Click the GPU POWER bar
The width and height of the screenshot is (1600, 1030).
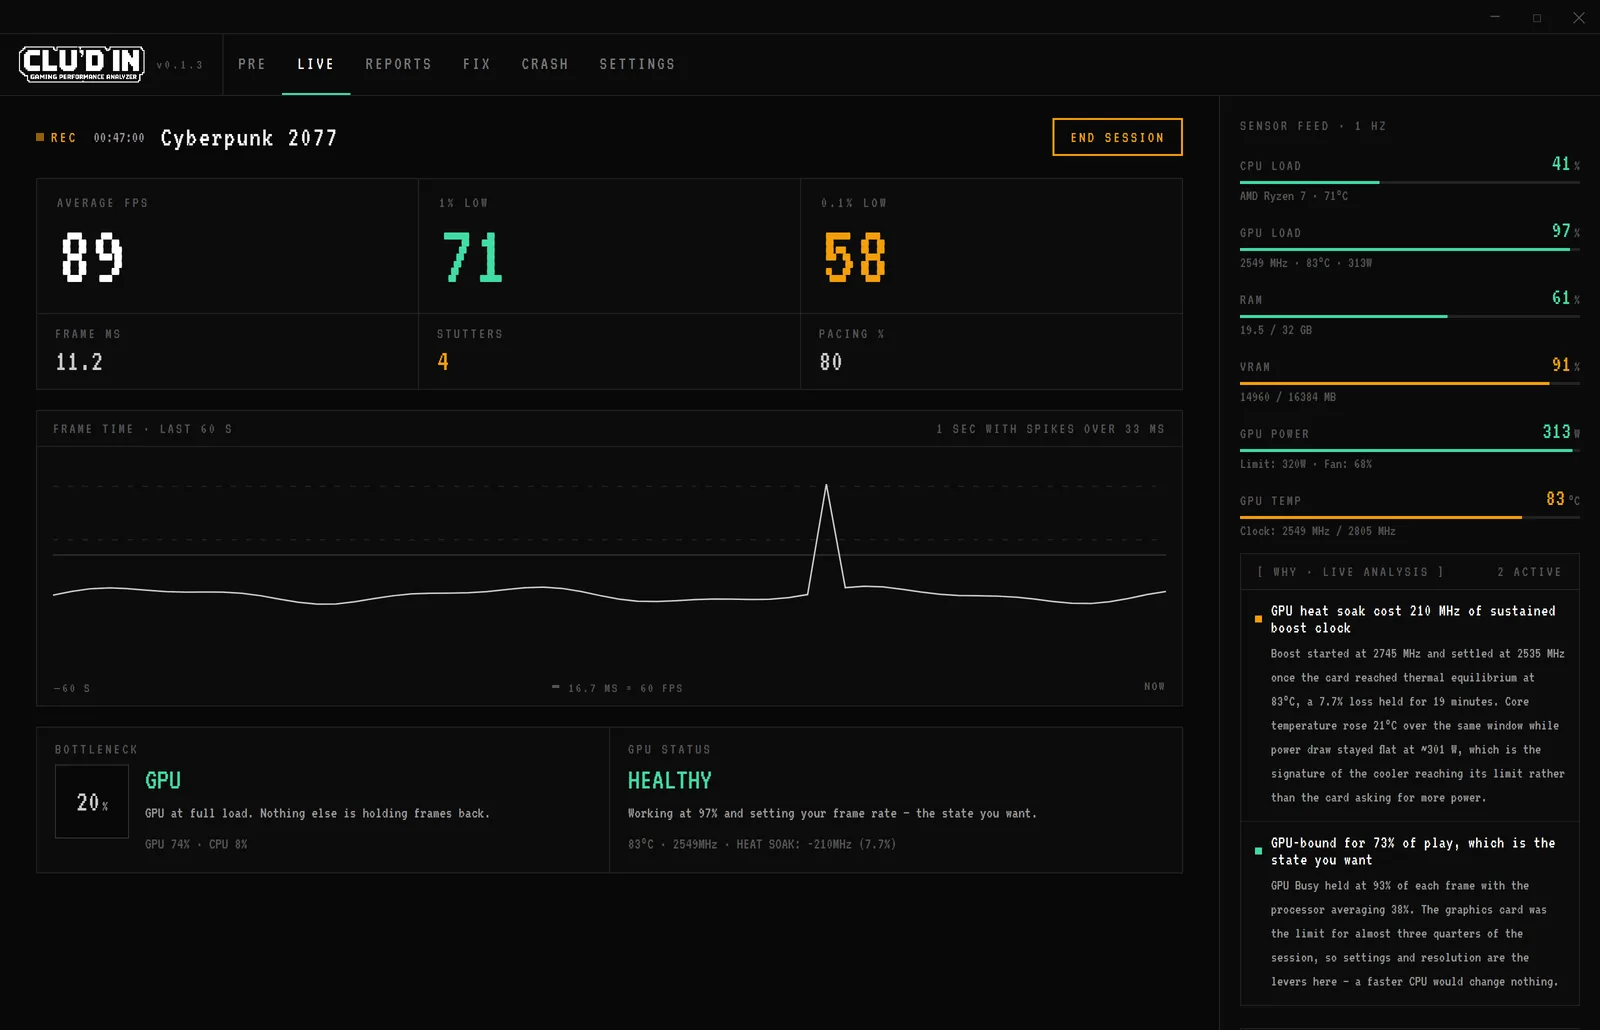coord(1410,450)
